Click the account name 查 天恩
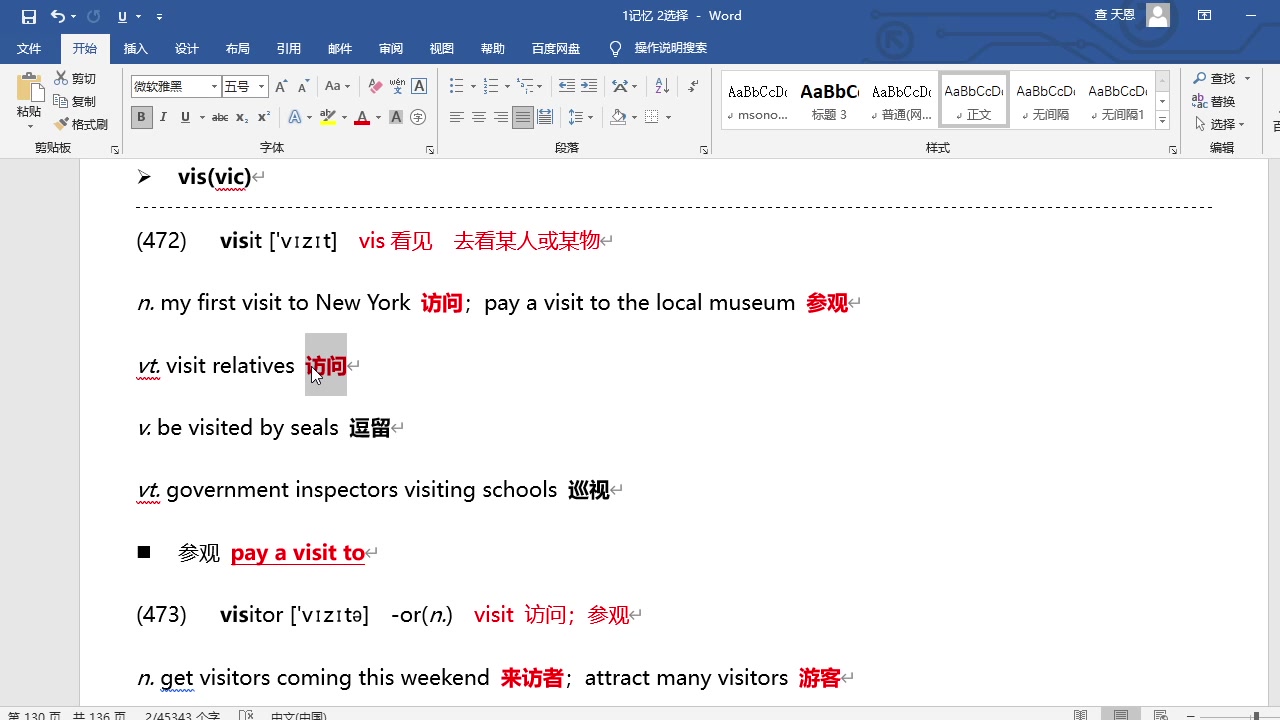 tap(1115, 16)
